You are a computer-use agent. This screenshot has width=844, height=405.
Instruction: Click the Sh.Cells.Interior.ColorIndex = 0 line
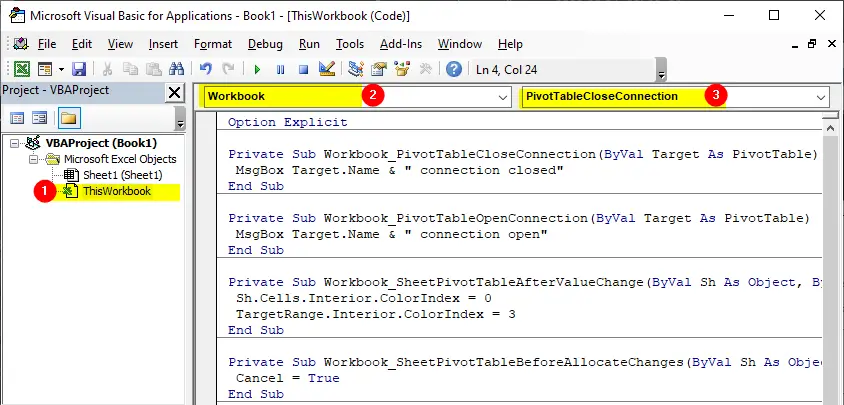coord(363,298)
